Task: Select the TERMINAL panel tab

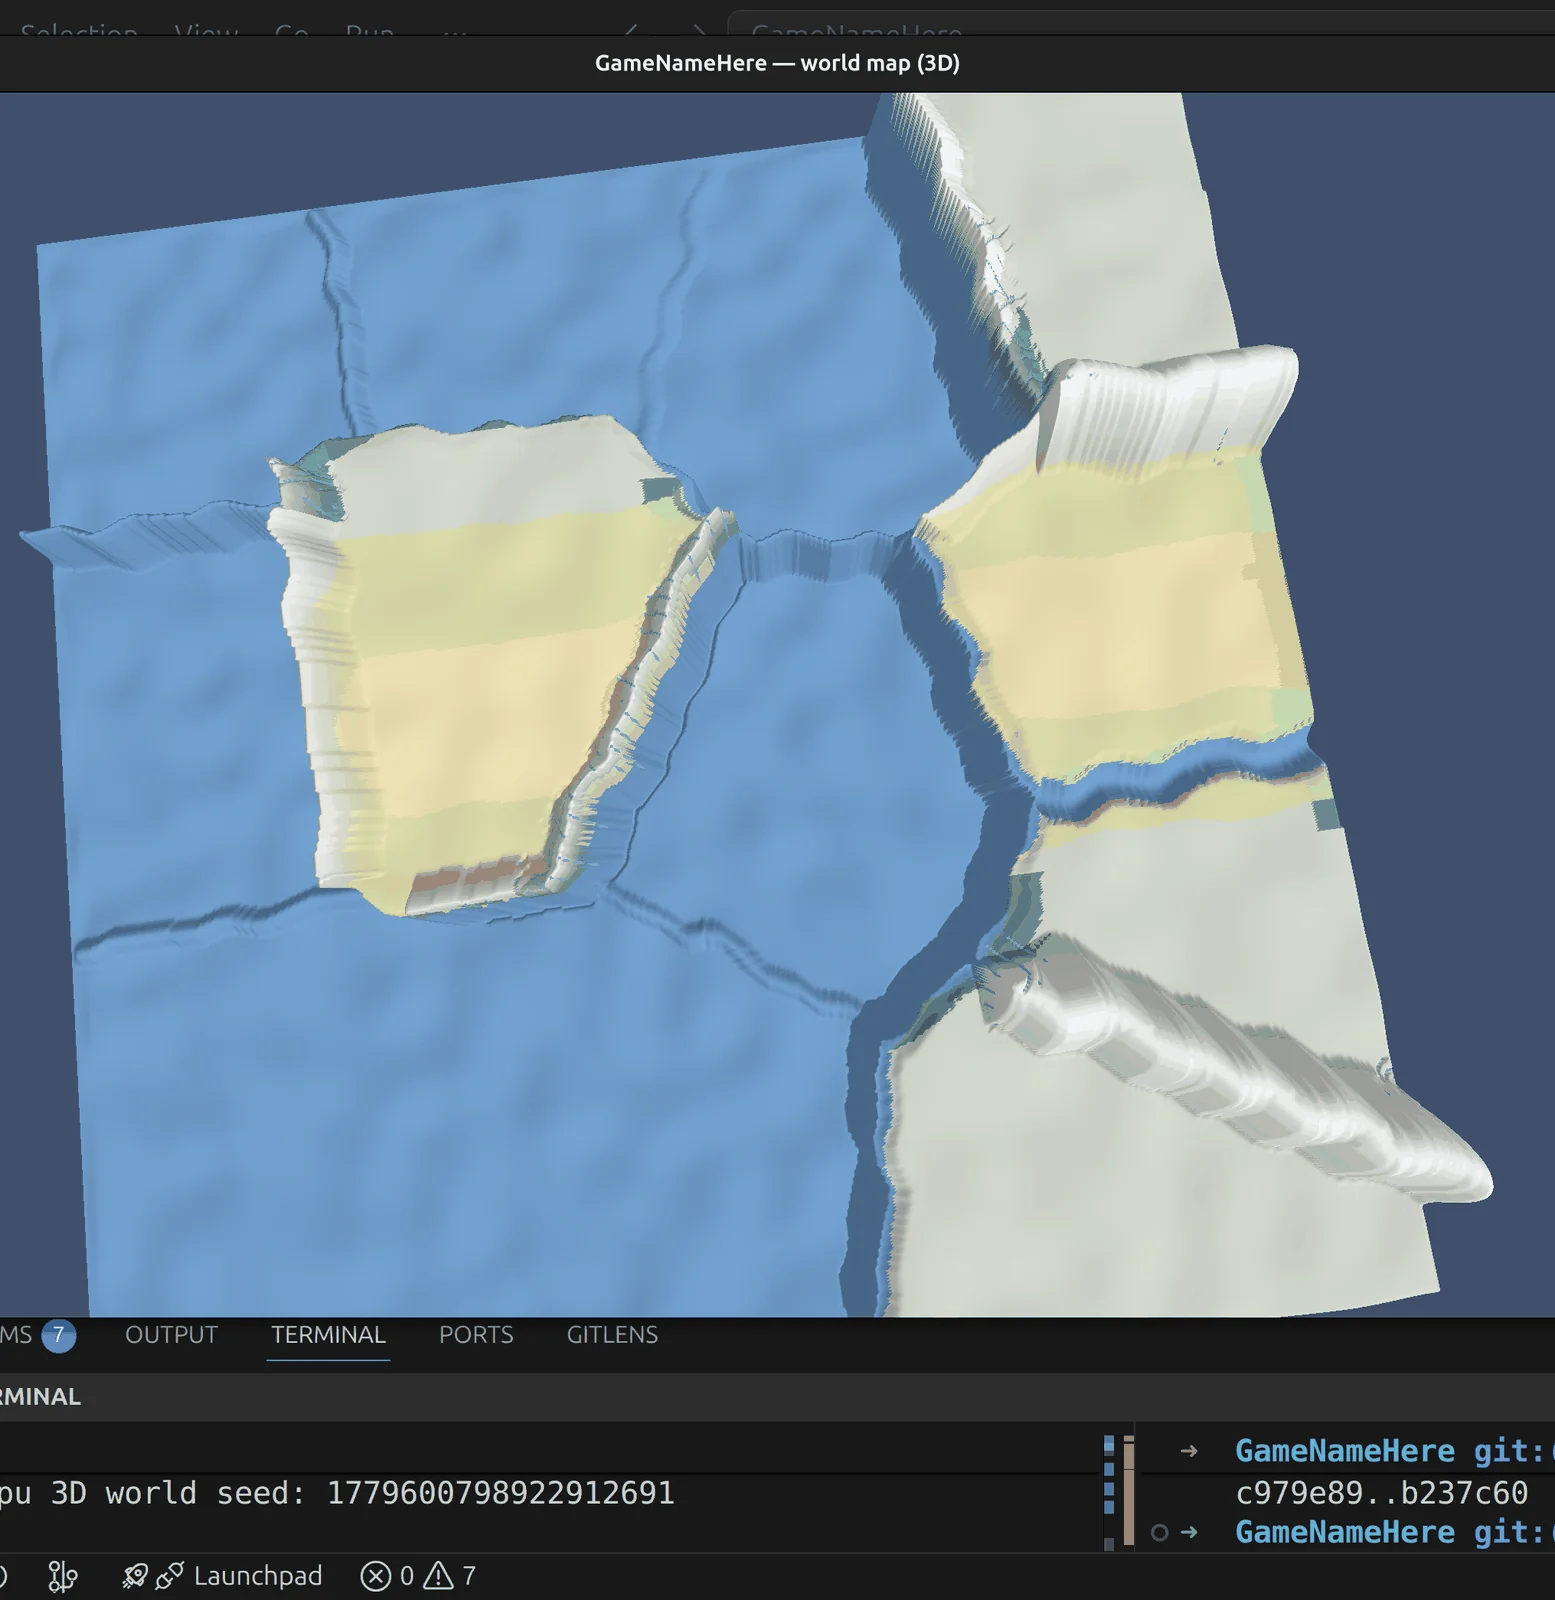Action: (x=328, y=1334)
